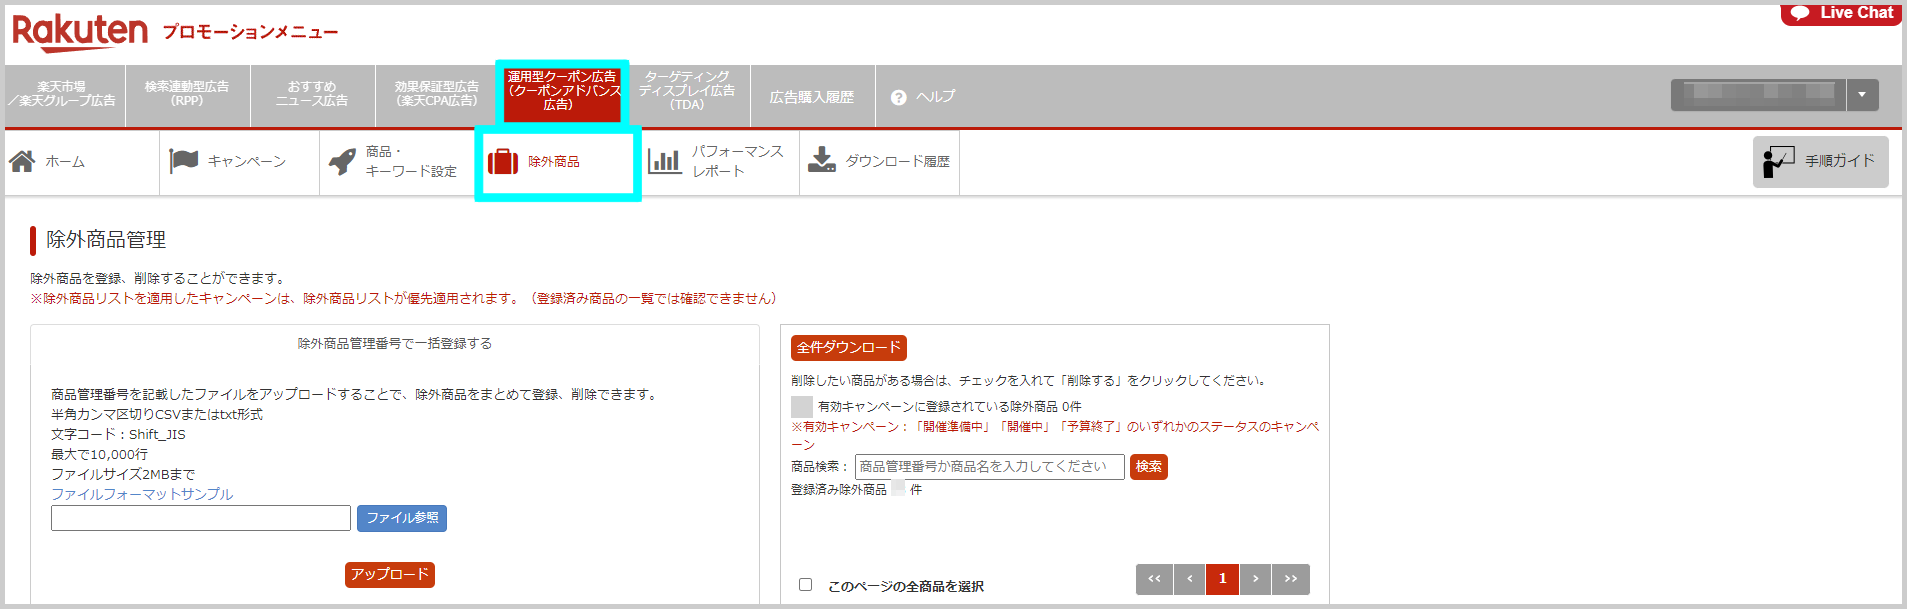Click プロモーションメニュー title text
The width and height of the screenshot is (1907, 609).
pos(250,32)
